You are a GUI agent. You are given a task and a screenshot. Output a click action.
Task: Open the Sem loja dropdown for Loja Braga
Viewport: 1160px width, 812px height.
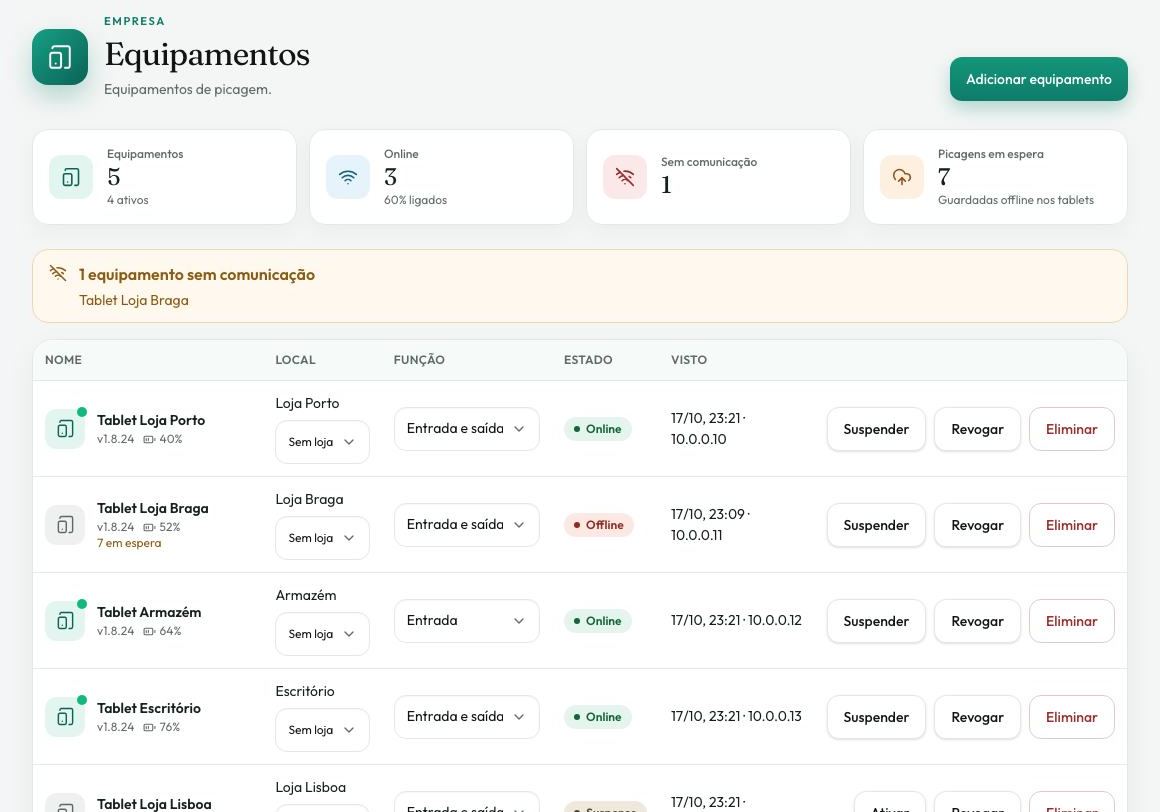pos(322,538)
